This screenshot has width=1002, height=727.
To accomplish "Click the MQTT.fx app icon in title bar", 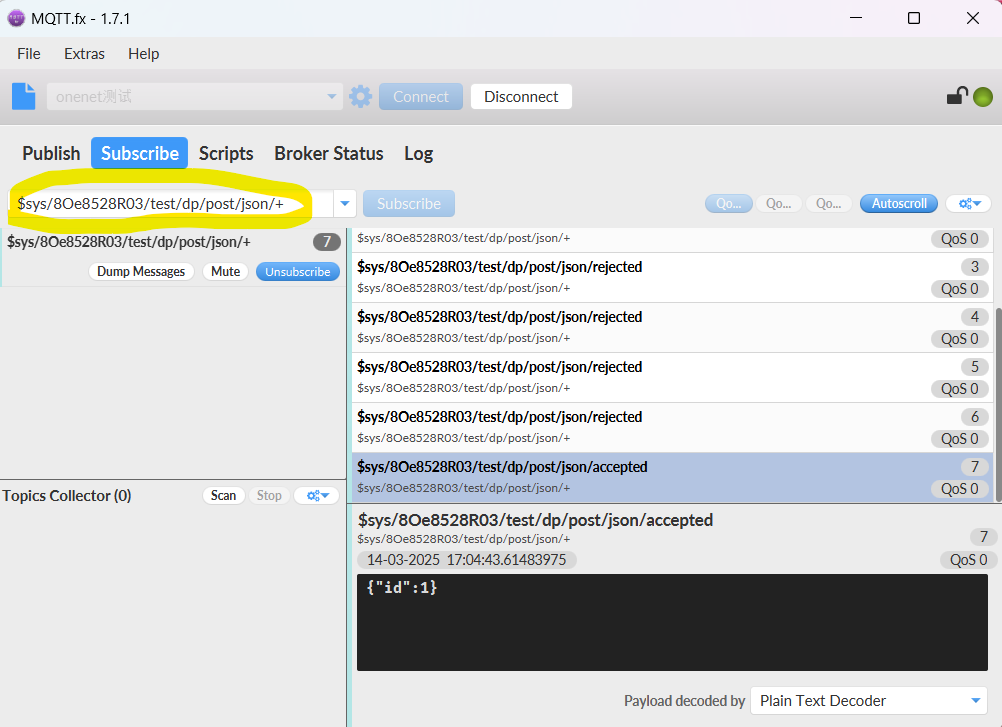I will (x=16, y=18).
